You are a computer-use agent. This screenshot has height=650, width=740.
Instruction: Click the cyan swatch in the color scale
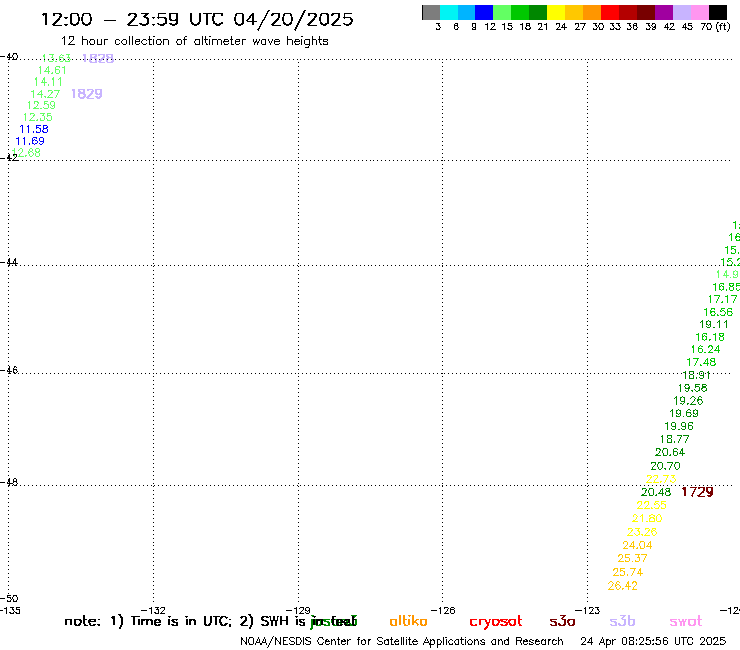point(449,12)
